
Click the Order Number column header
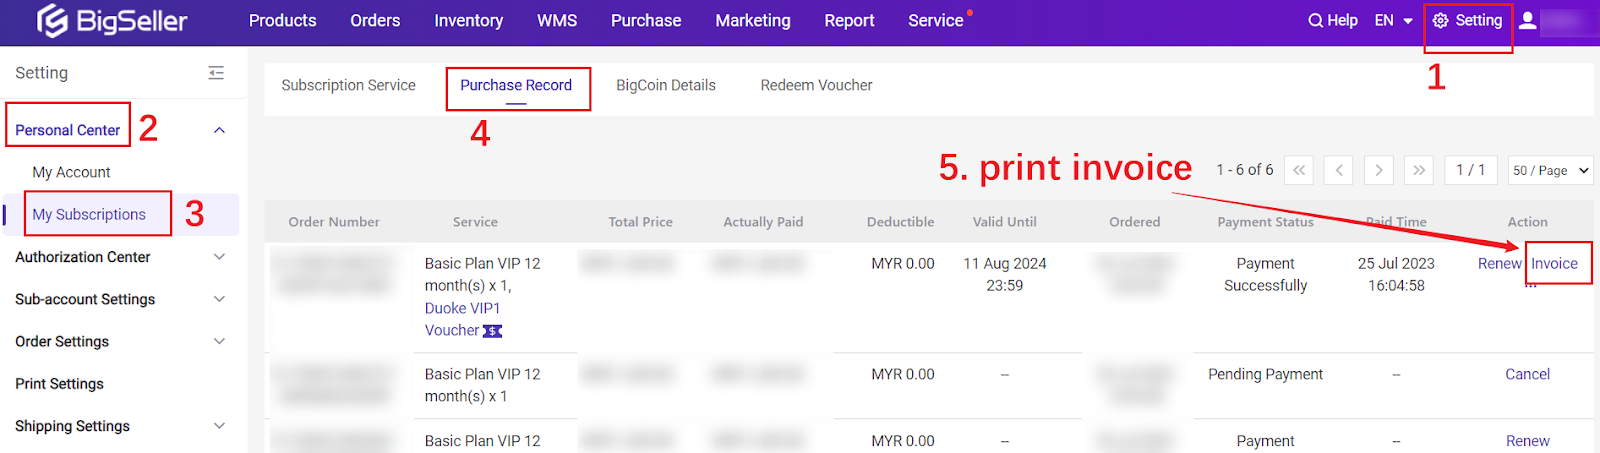tap(334, 222)
